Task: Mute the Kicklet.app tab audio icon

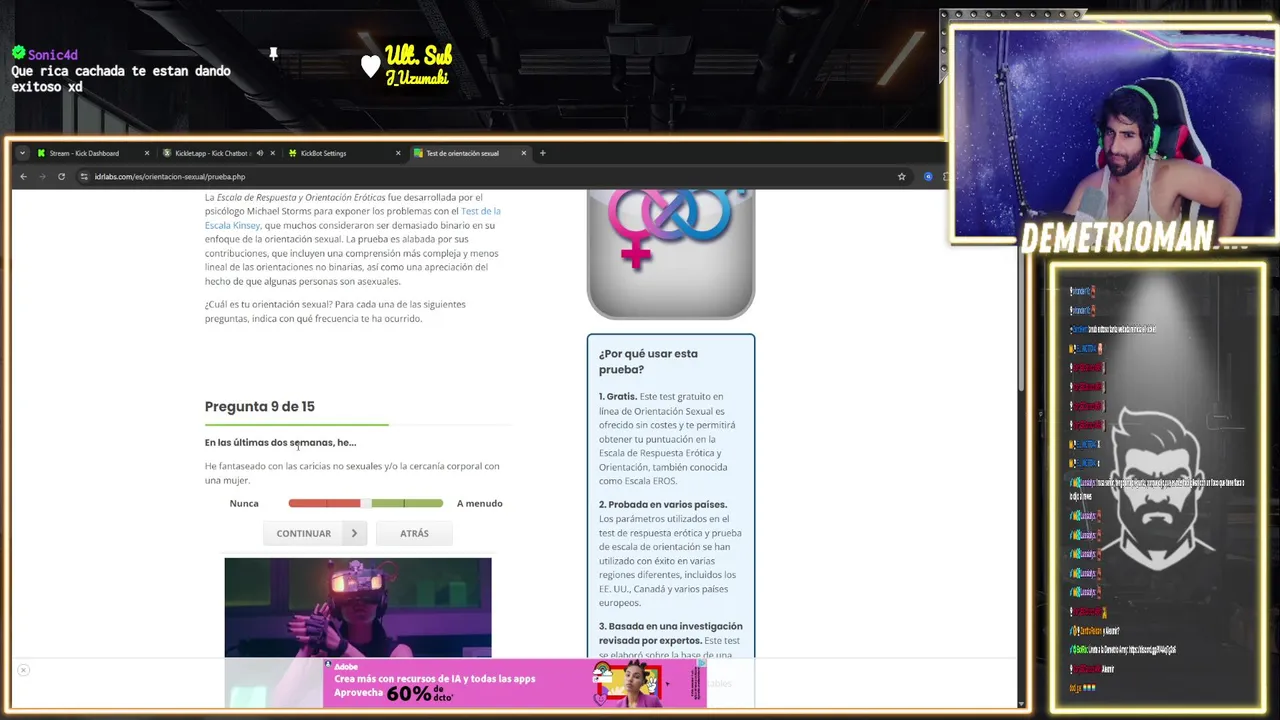Action: click(x=259, y=153)
